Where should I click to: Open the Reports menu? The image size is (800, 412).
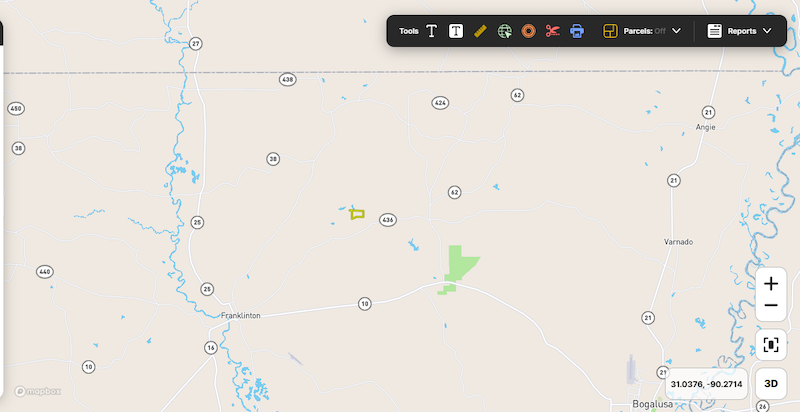pyautogui.click(x=742, y=31)
